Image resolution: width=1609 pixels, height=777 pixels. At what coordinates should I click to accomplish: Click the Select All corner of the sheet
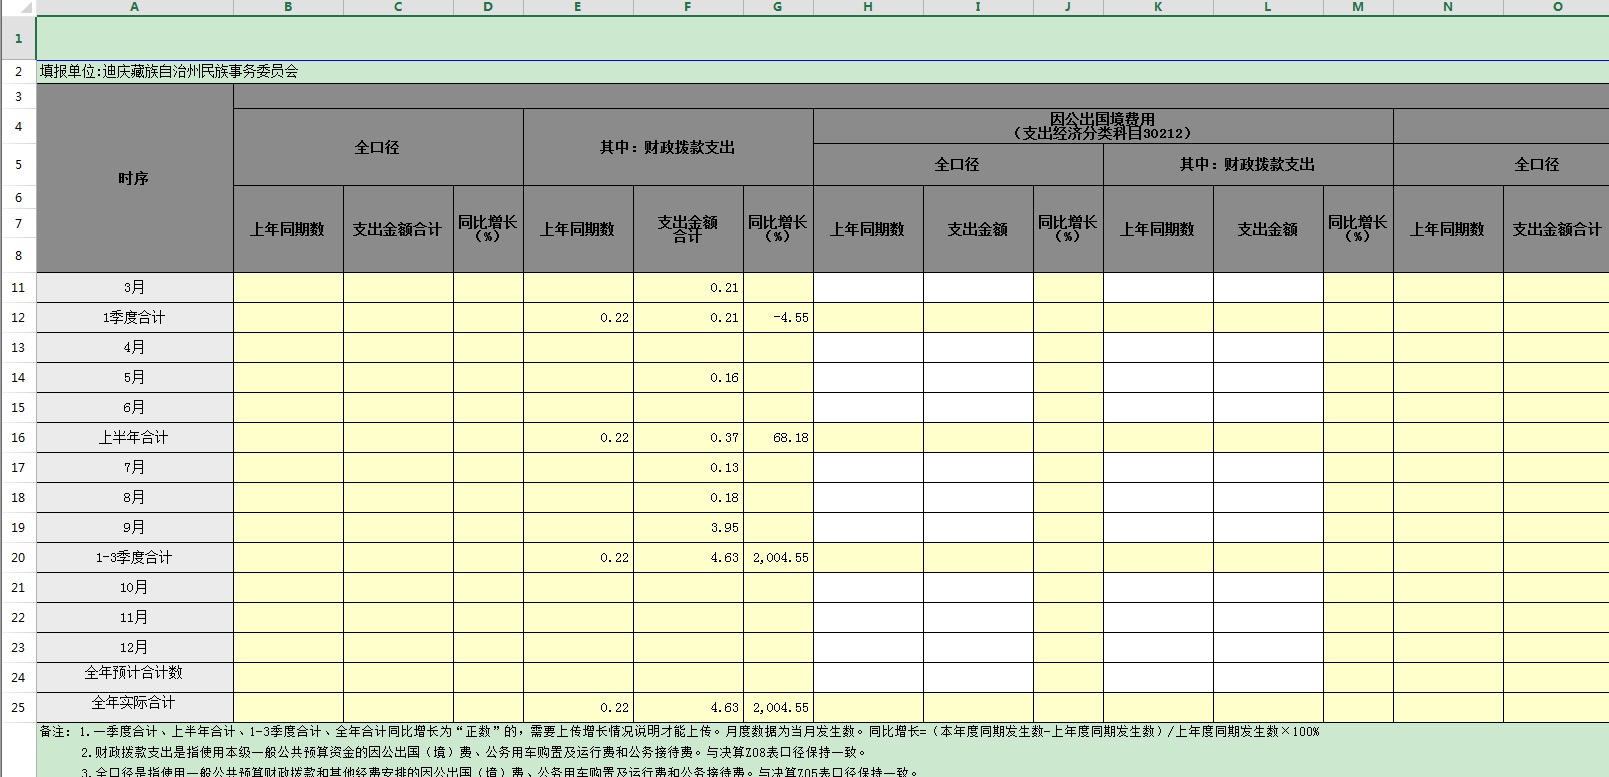[18, 7]
